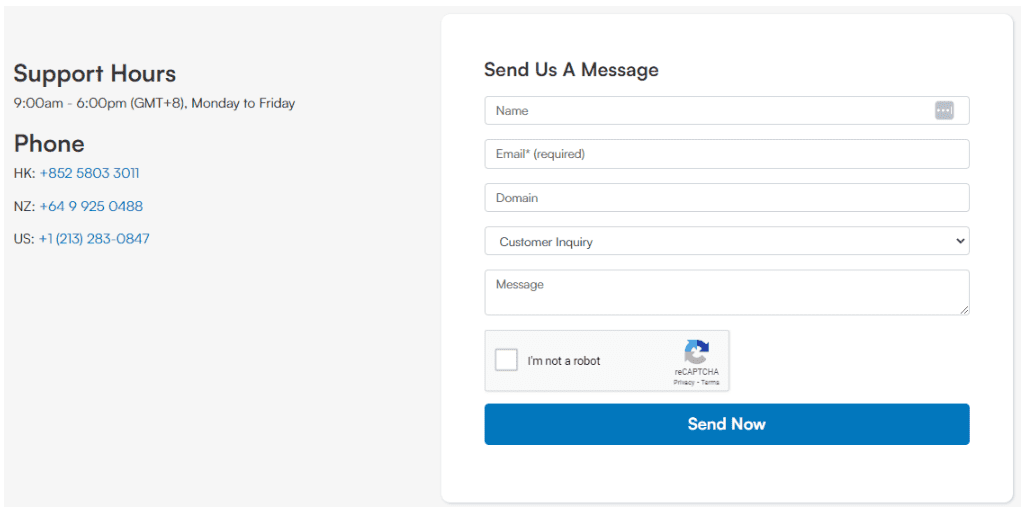Open the reCAPTCHA Terms link
This screenshot has width=1024, height=513.
coord(710,382)
